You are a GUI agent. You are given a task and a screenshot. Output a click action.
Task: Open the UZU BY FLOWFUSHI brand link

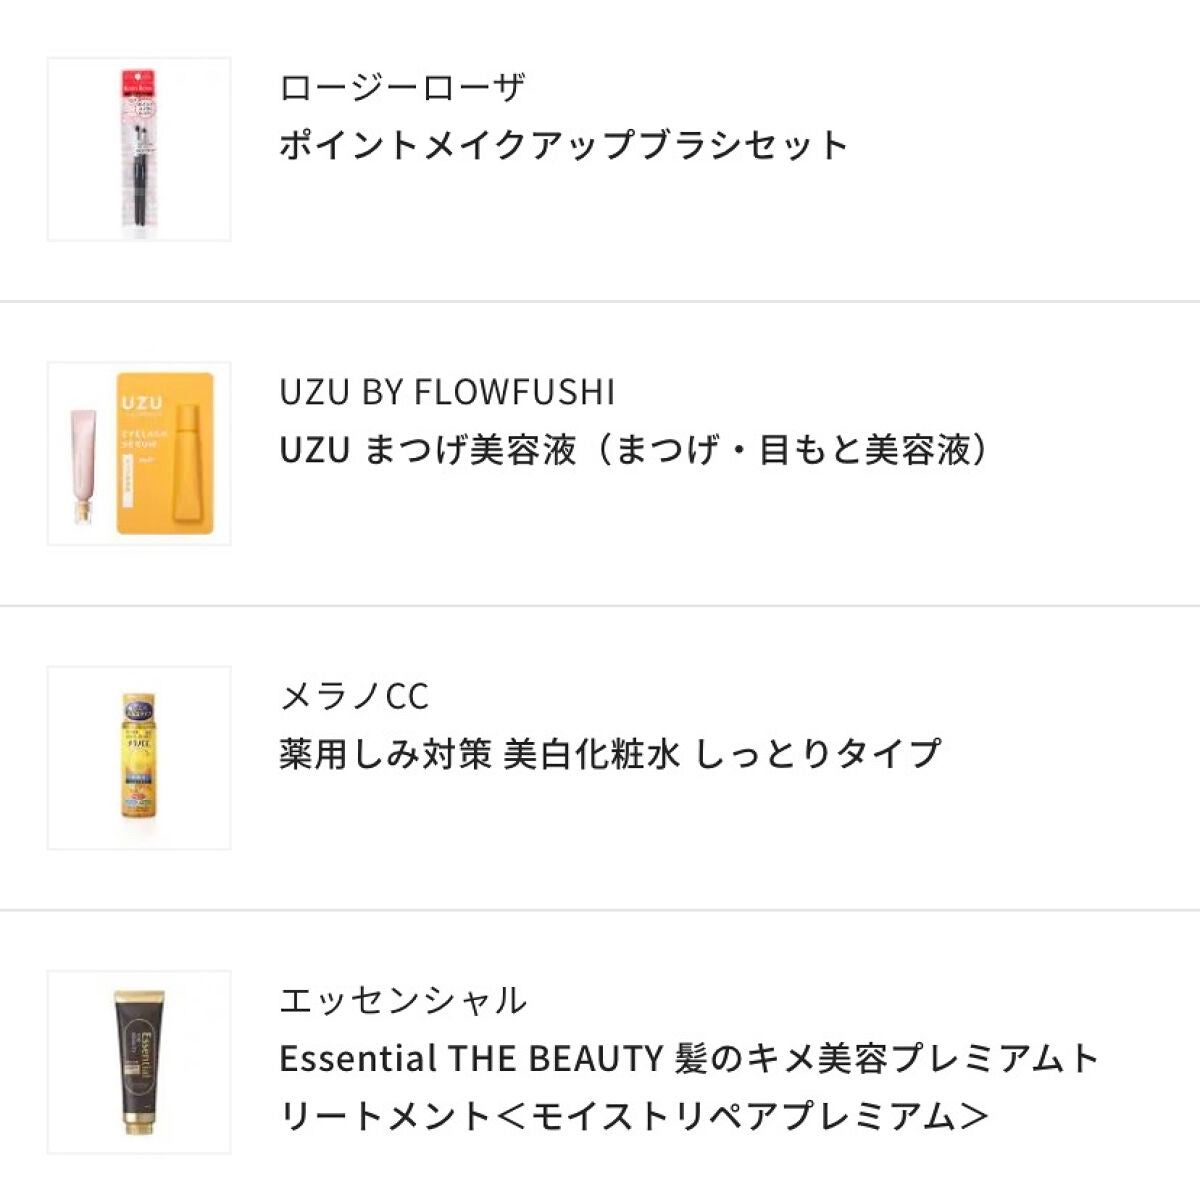447,392
